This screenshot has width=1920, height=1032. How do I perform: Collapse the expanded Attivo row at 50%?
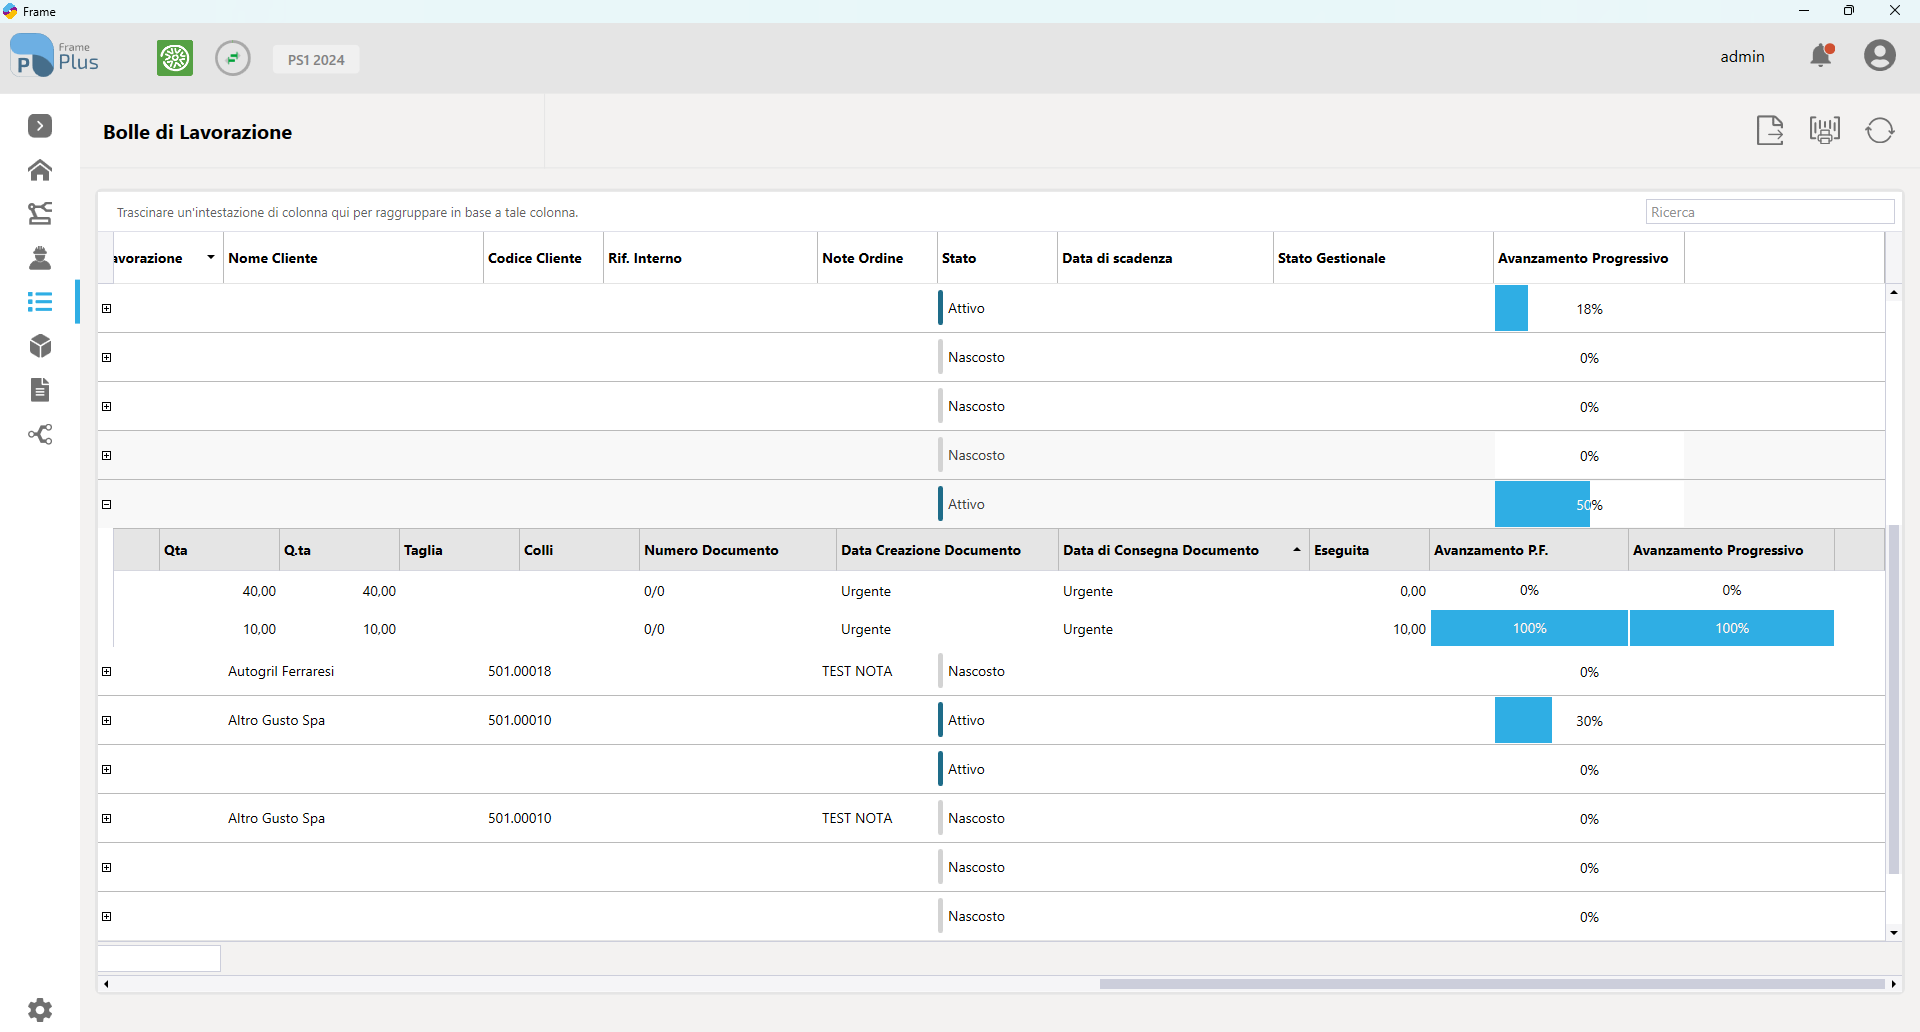pyautogui.click(x=106, y=505)
